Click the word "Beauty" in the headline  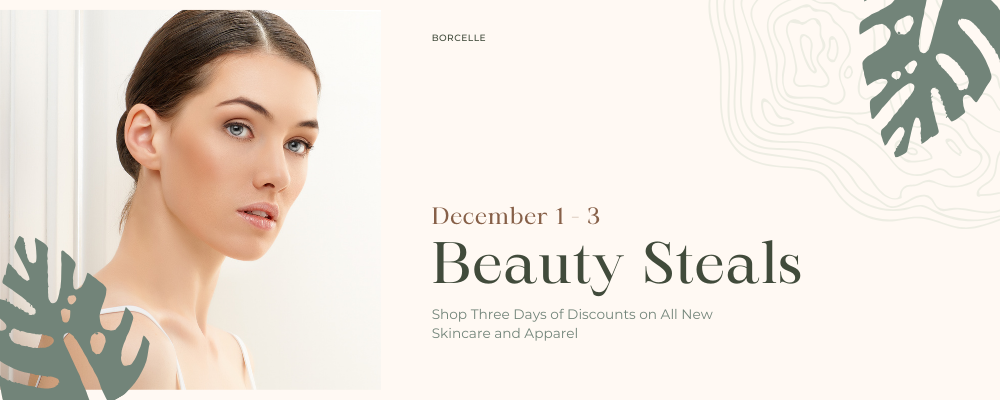pyautogui.click(x=527, y=263)
